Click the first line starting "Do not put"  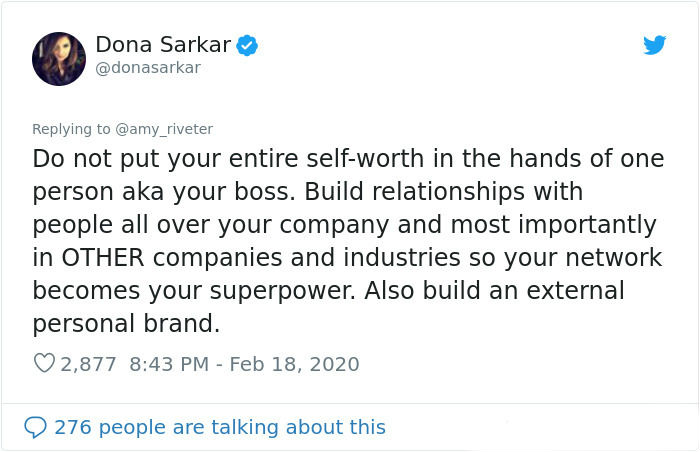click(348, 159)
